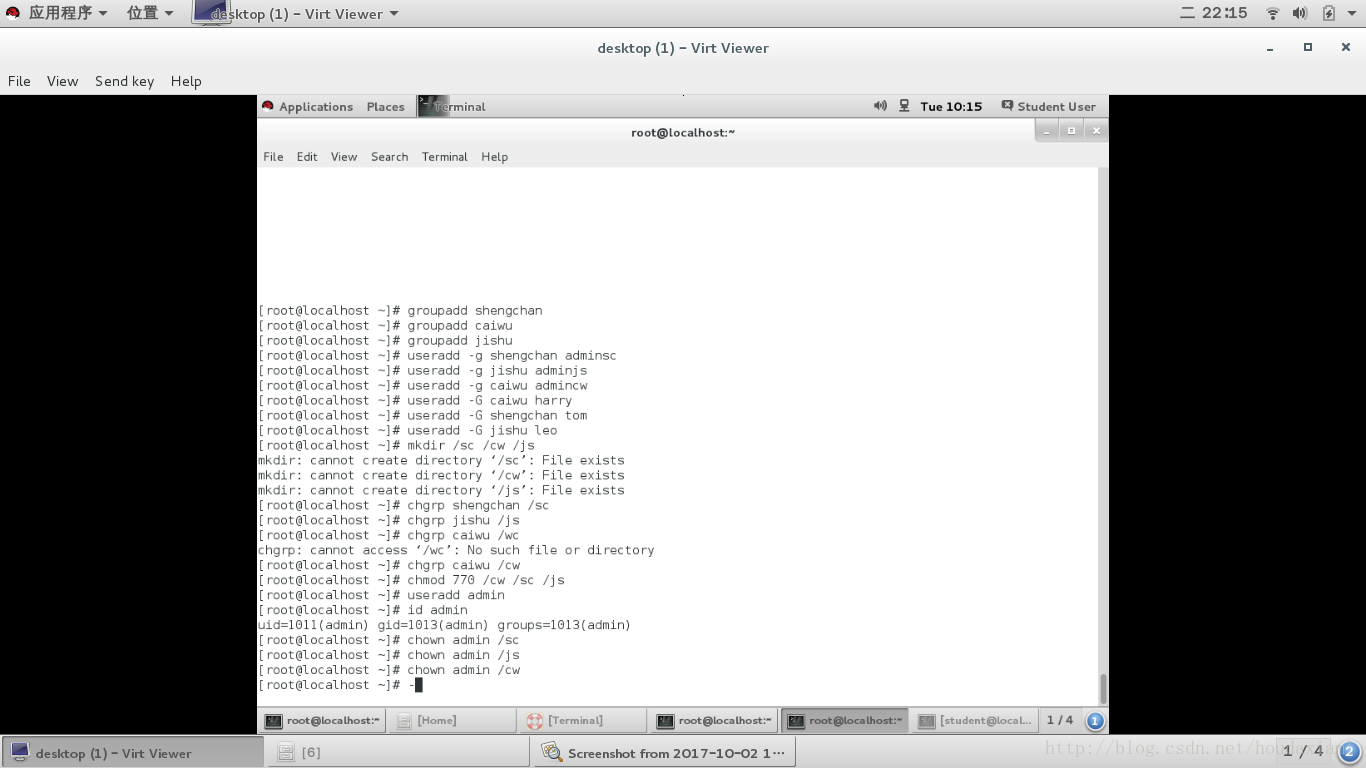Click the file manager icon beside [Home]
1366x768 pixels.
coord(403,720)
